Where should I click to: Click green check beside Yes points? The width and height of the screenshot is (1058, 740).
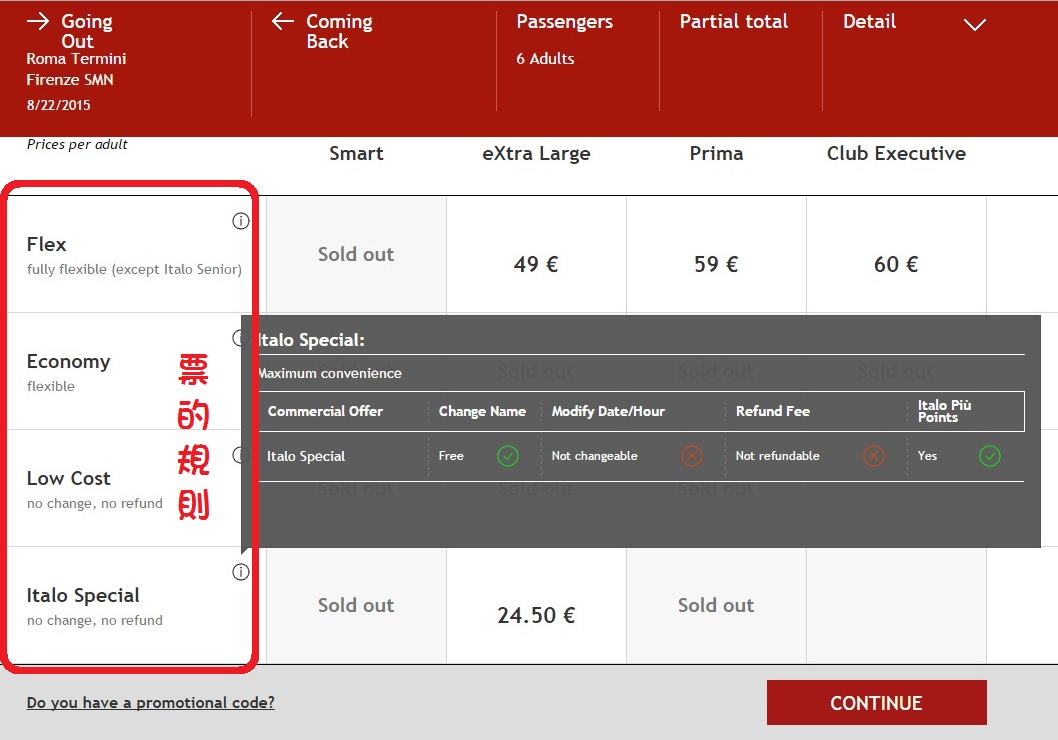click(x=990, y=456)
